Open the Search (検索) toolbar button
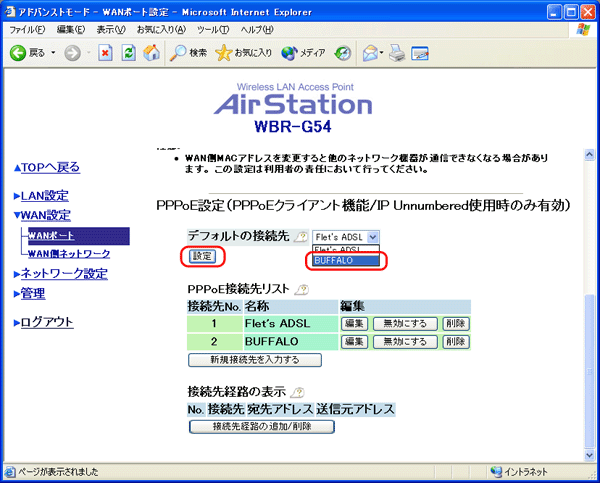The height and width of the screenshot is (483, 600). click(x=188, y=53)
